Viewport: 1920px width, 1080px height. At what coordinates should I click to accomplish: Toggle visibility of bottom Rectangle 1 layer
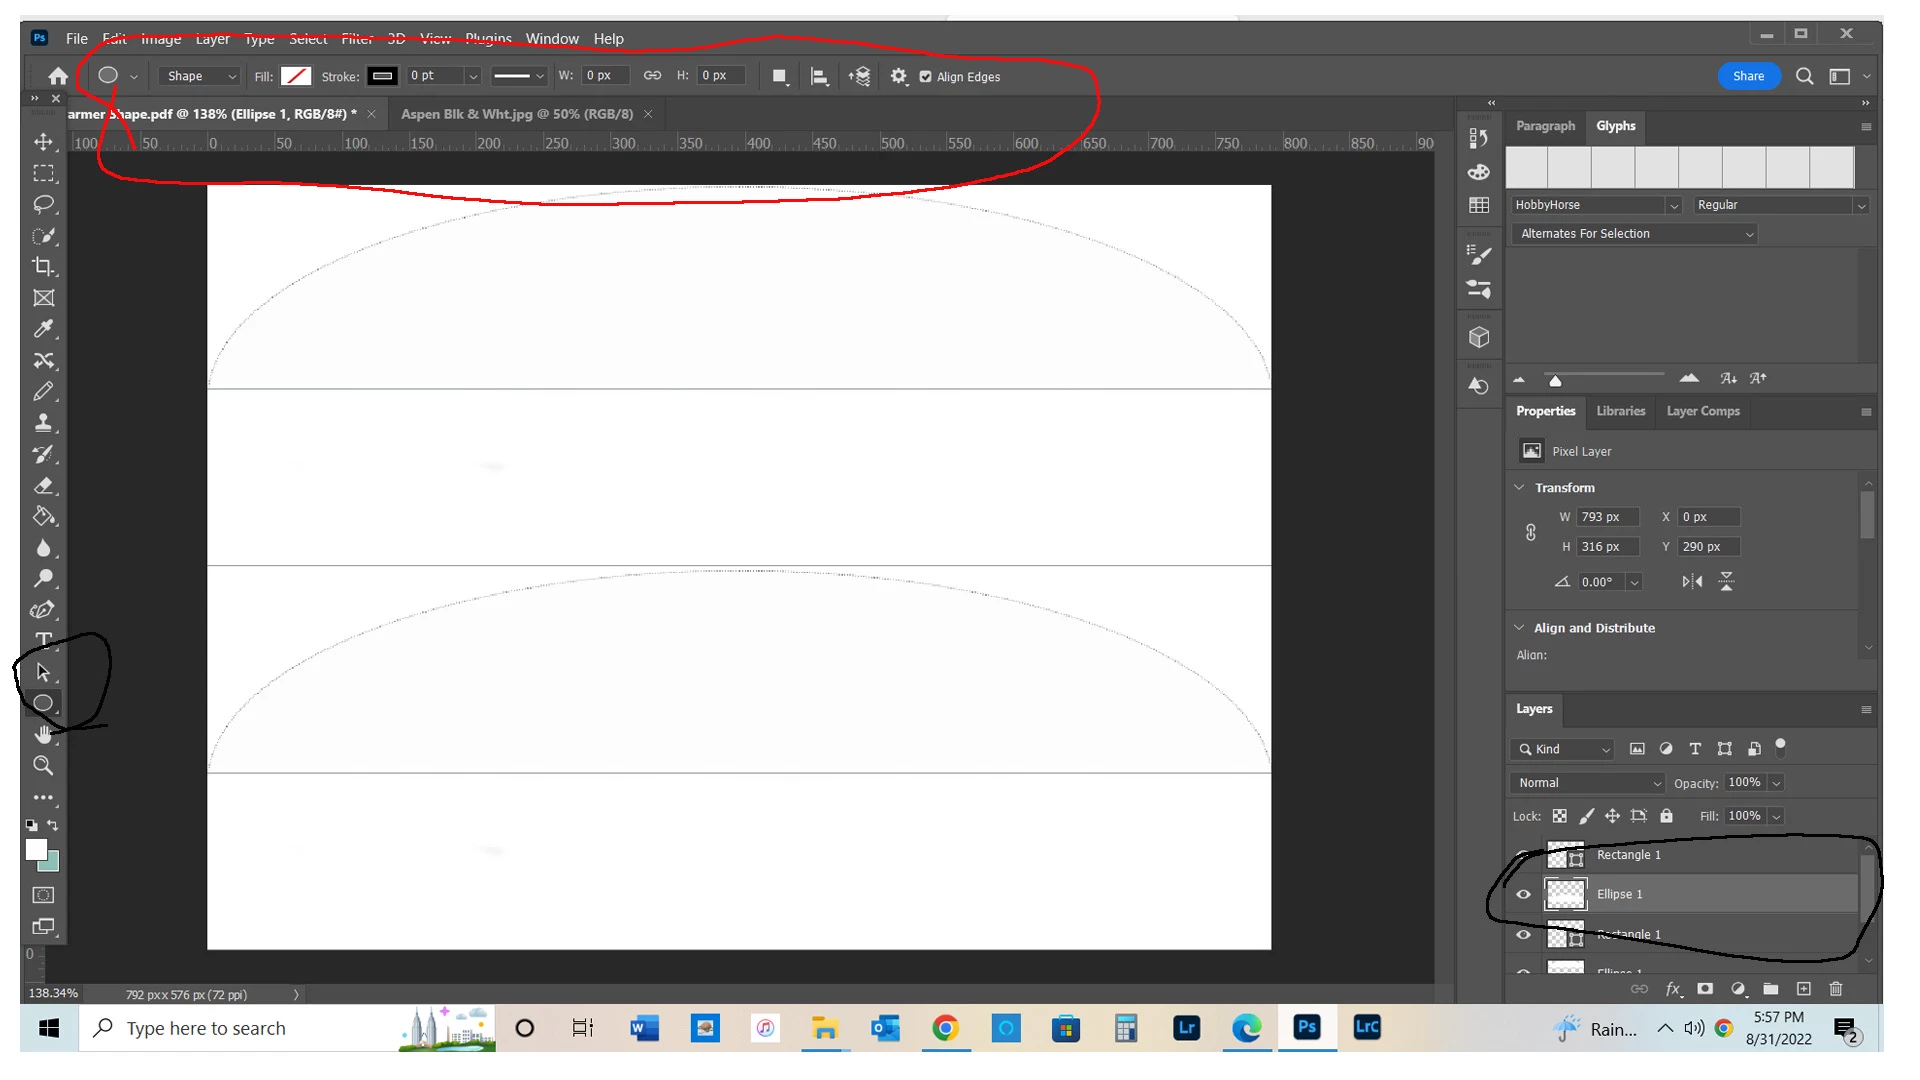click(x=1523, y=934)
